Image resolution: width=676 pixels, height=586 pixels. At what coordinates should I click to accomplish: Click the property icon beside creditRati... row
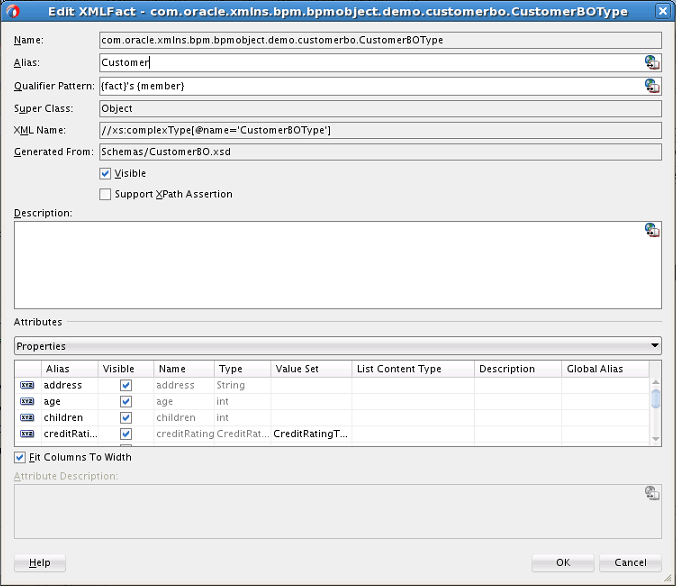click(x=27, y=434)
